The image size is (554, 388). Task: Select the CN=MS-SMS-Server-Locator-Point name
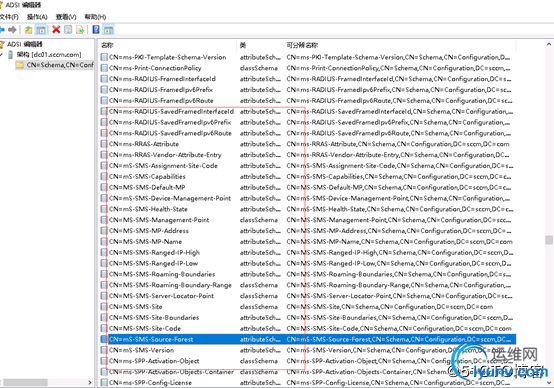161,296
